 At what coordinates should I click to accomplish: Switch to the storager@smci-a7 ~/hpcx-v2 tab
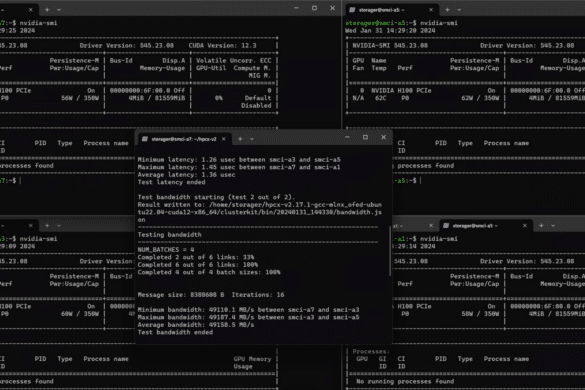184,139
